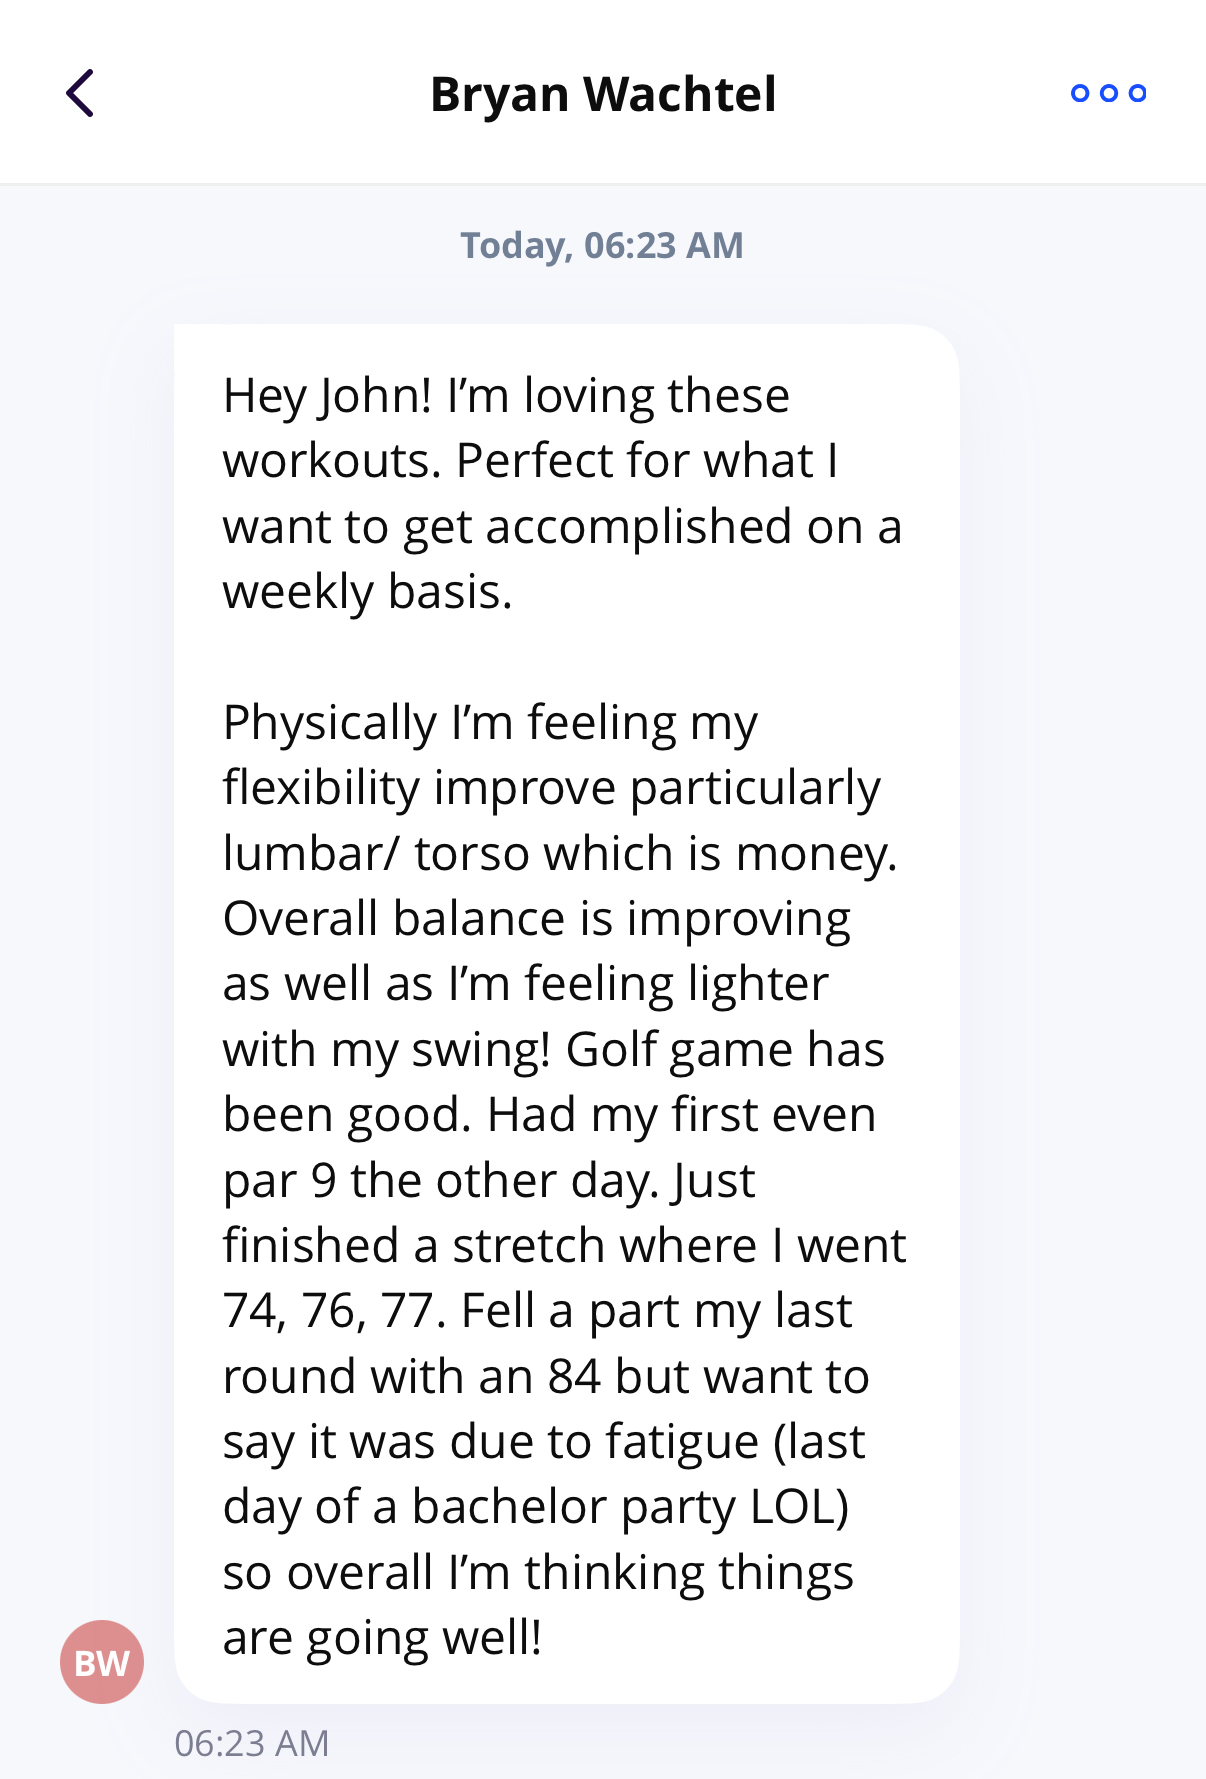Tap the 'with my swing! Golf game has' line

point(554,1050)
